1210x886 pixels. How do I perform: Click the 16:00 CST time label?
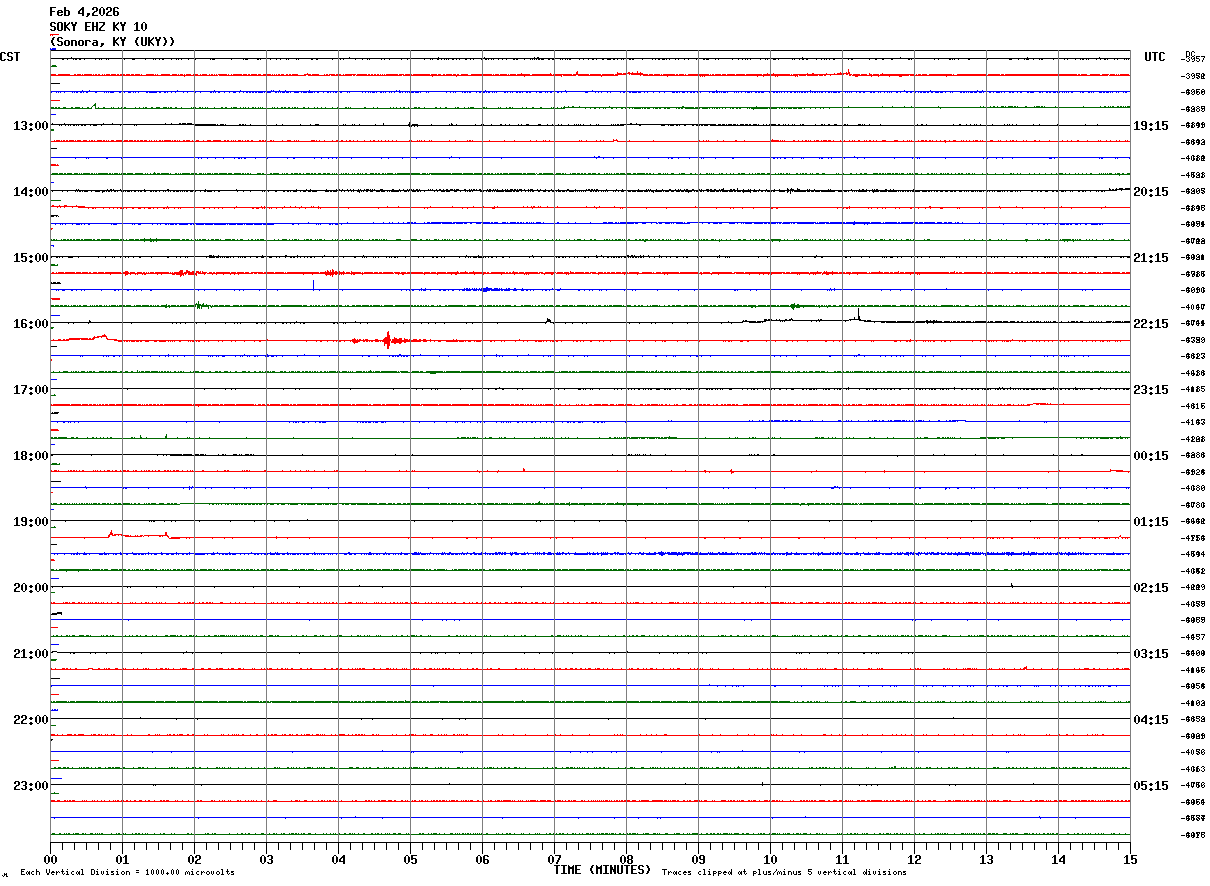[x=31, y=324]
